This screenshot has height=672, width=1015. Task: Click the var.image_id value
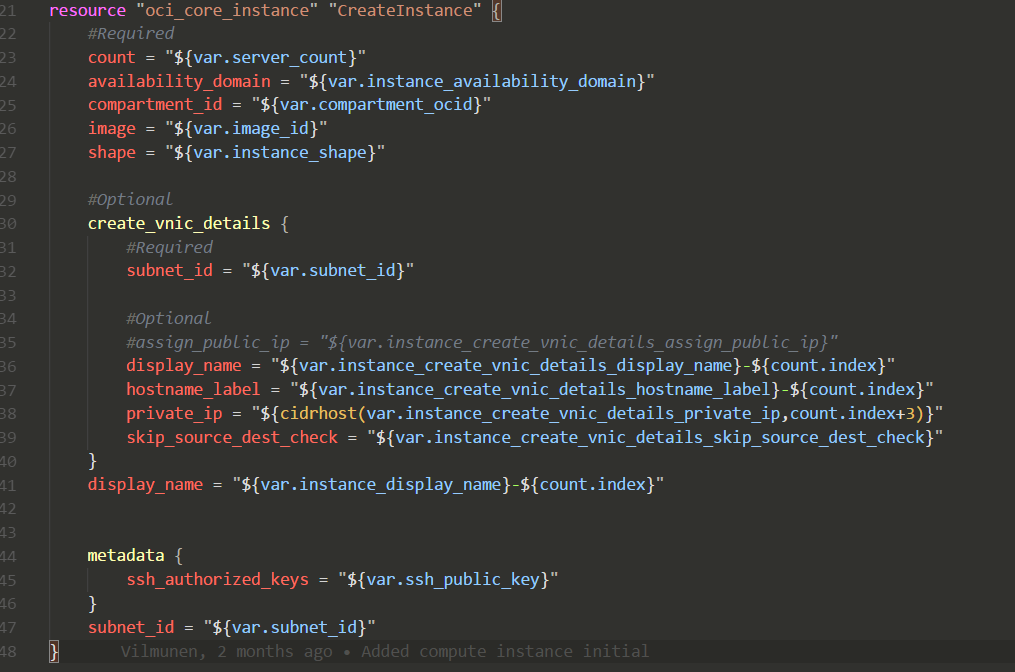pyautogui.click(x=251, y=128)
